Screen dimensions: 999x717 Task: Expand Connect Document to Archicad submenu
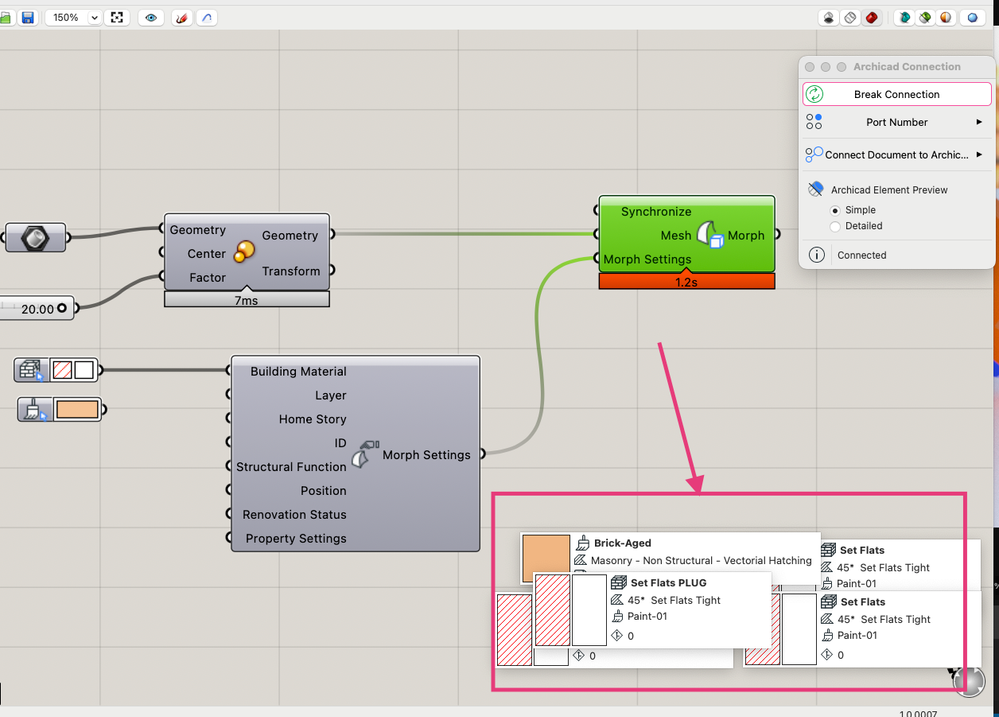click(x=896, y=155)
